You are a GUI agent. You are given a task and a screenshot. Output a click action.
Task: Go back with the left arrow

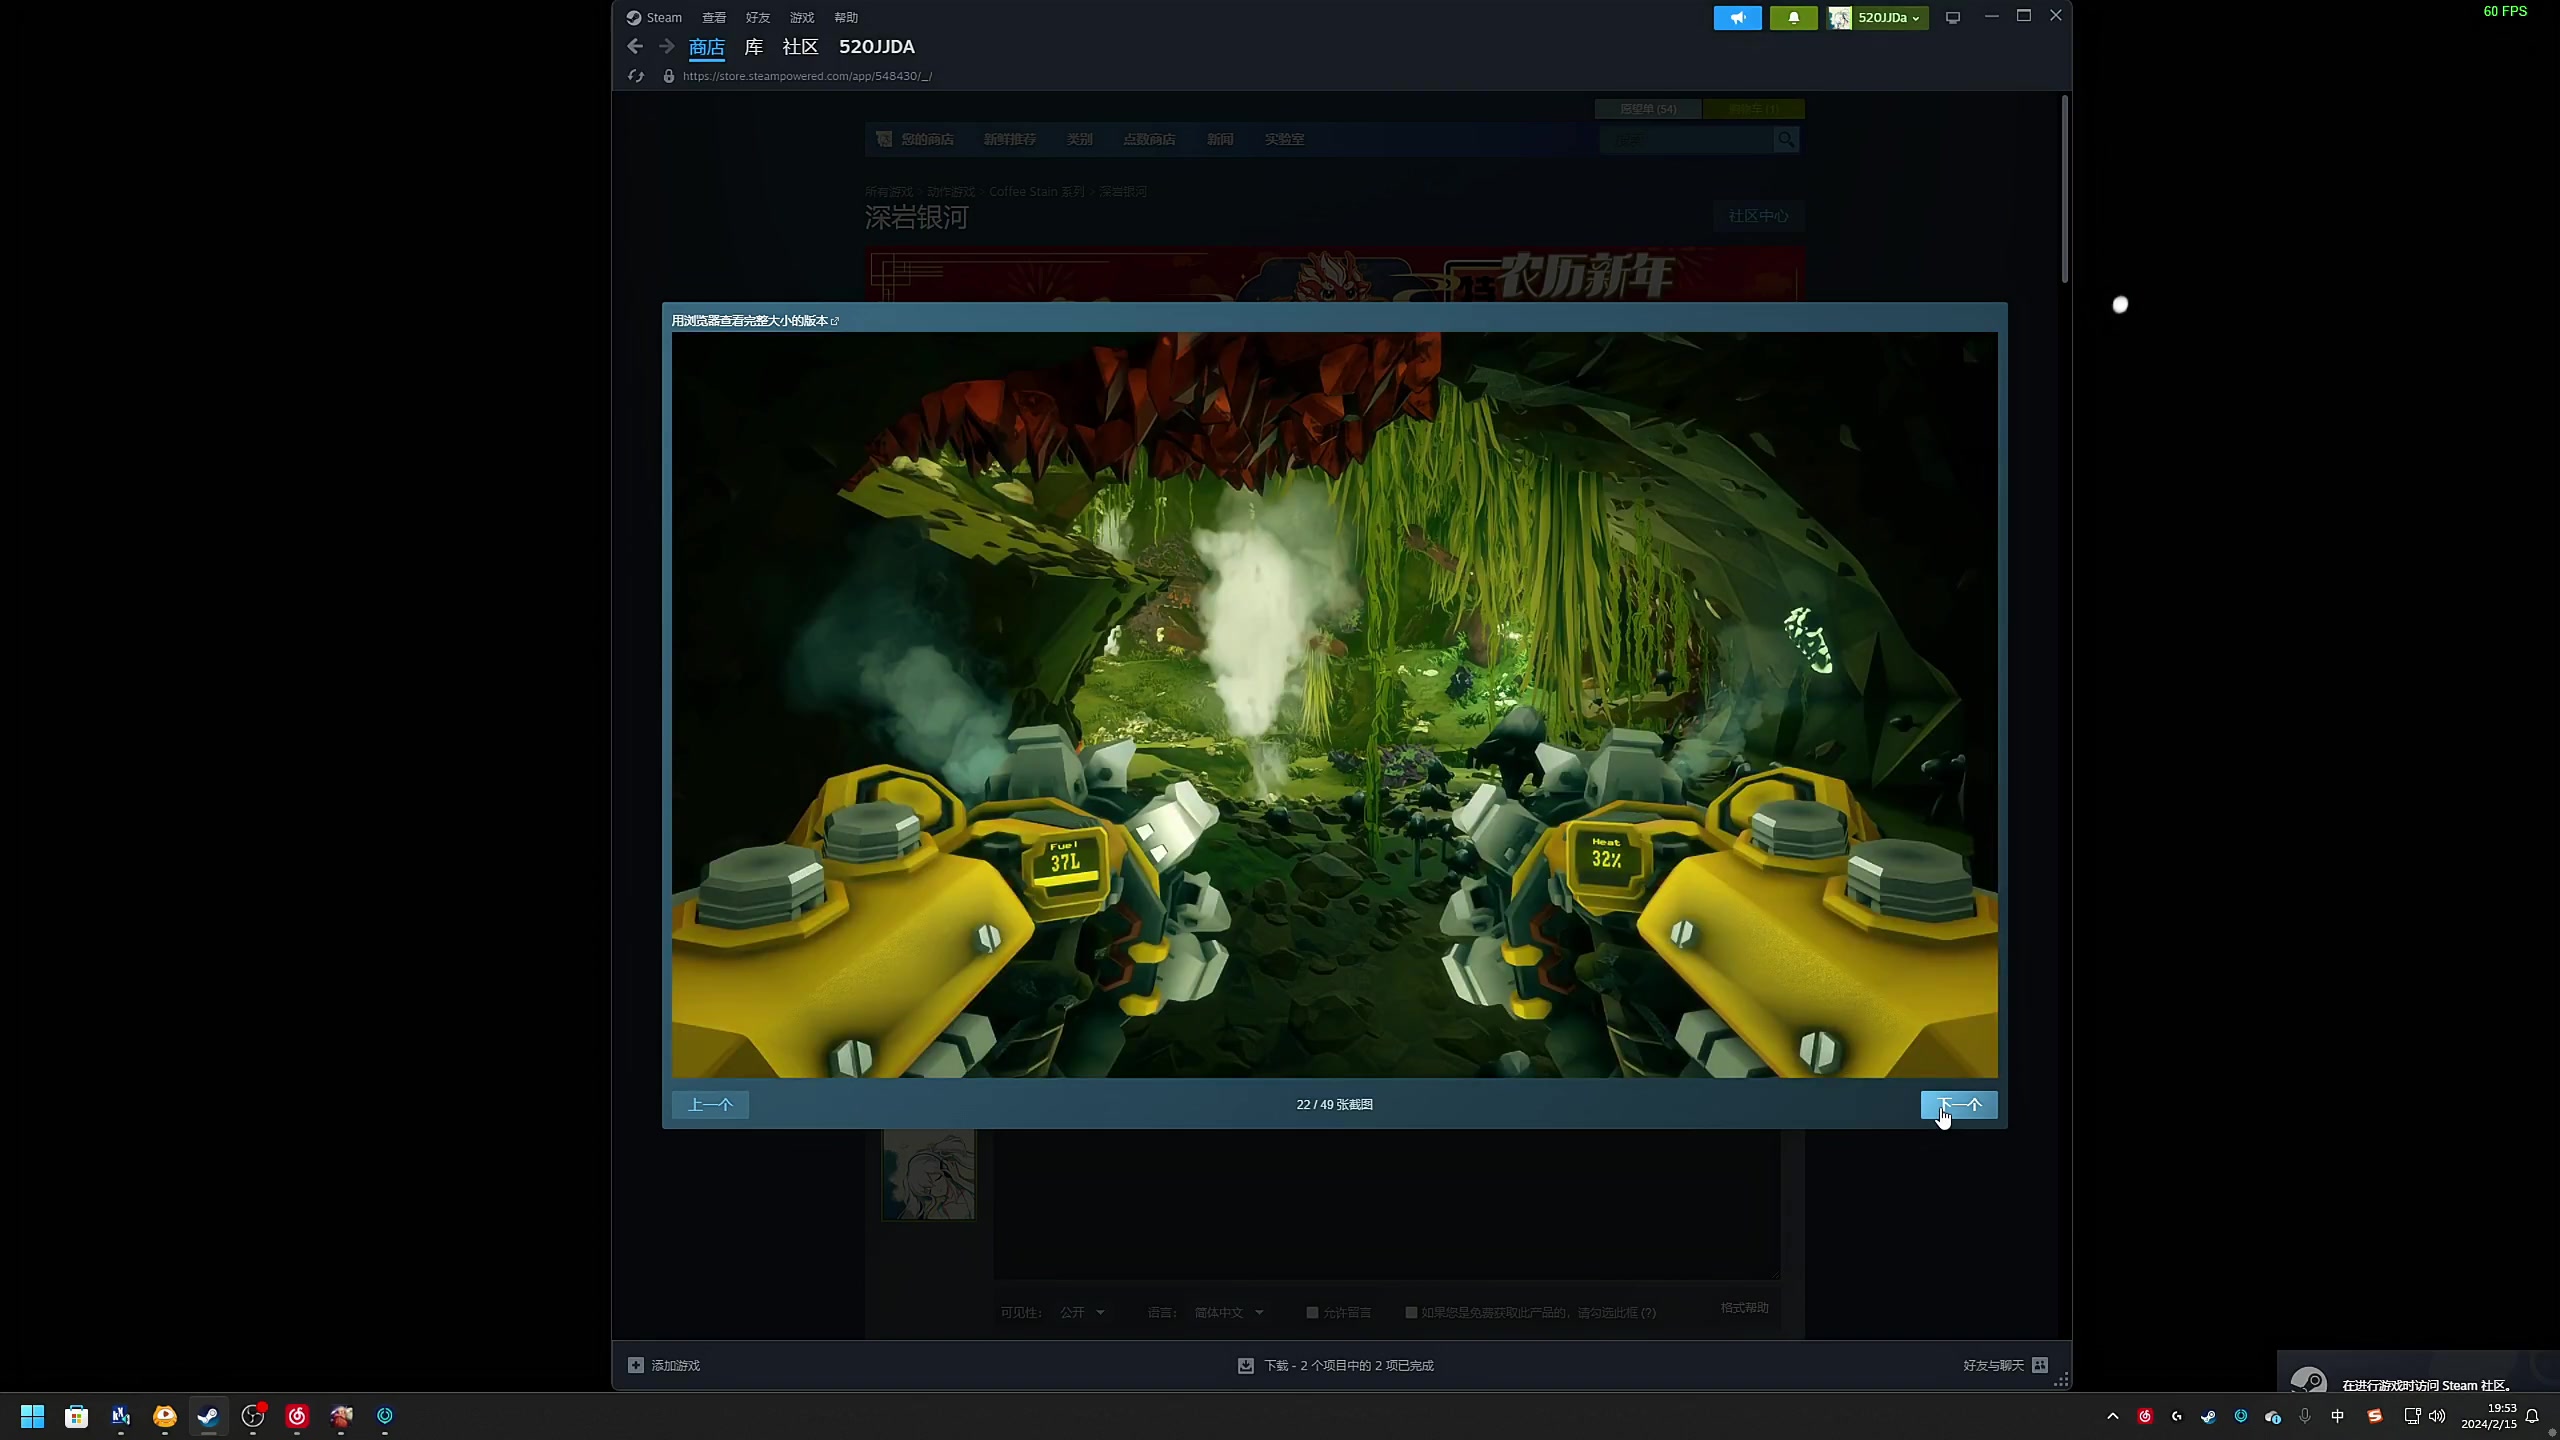pos(634,46)
